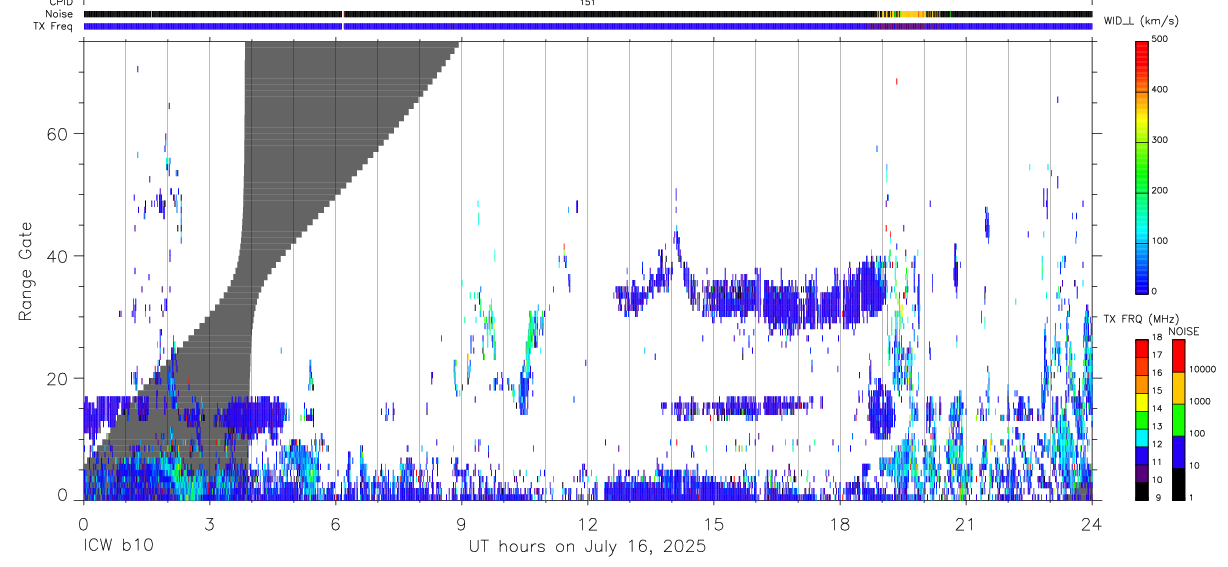Select the Noise strip along the top

click(x=587, y=14)
